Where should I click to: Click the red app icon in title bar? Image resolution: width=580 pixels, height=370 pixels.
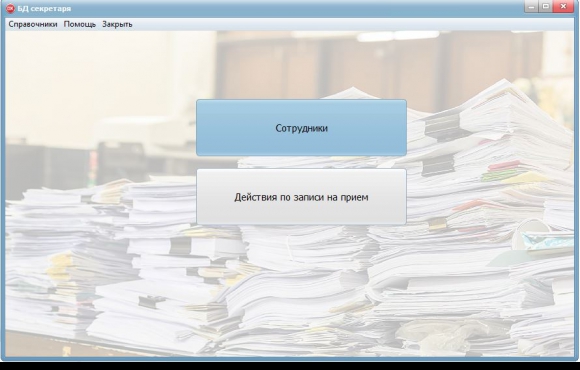point(10,8)
